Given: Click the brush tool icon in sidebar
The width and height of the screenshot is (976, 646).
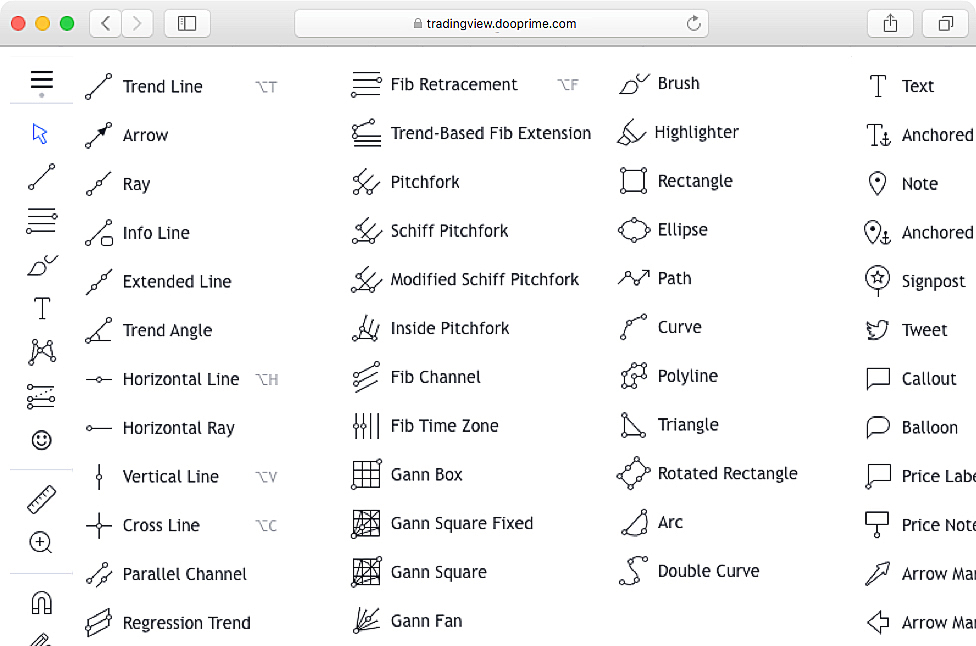Looking at the screenshot, I should point(41,265).
